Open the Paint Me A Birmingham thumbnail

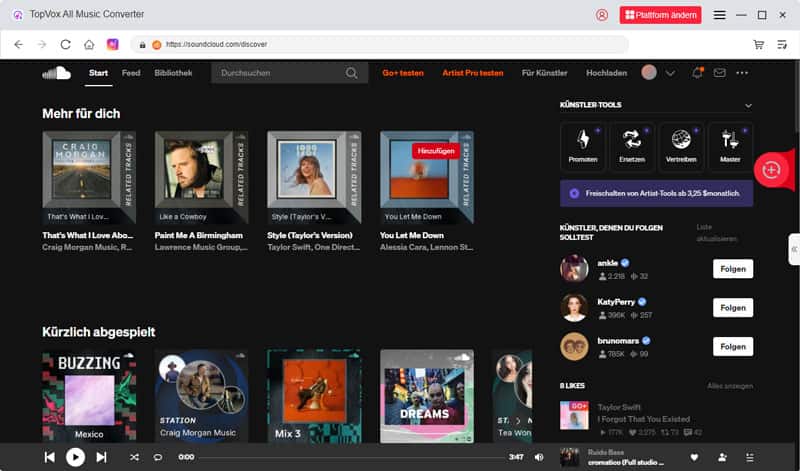201,178
